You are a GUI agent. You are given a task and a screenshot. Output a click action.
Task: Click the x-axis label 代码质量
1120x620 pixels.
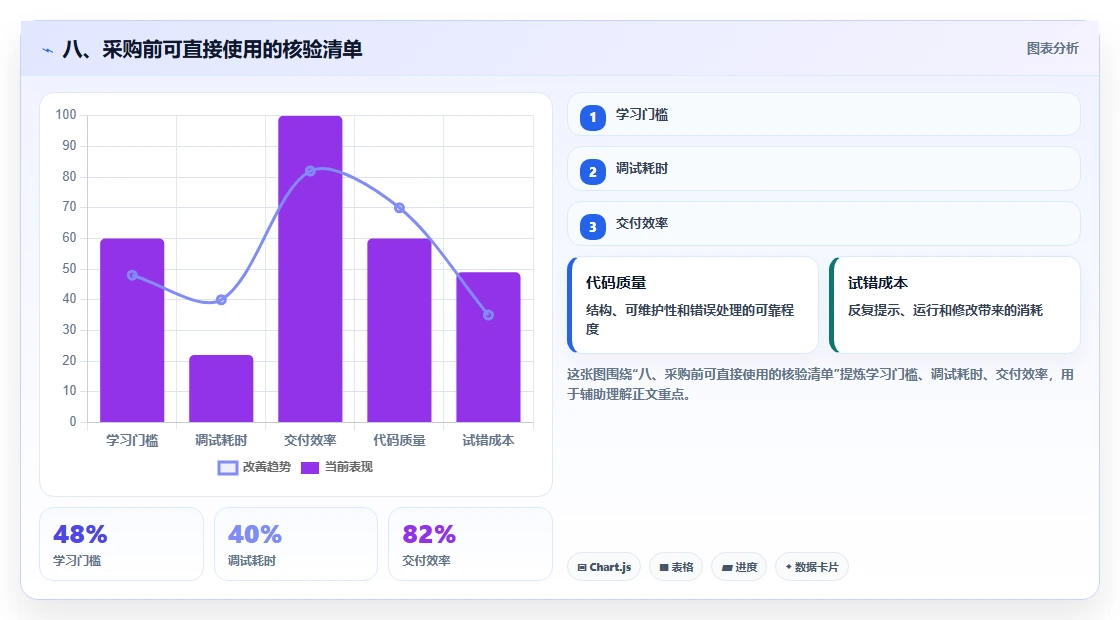coord(399,441)
